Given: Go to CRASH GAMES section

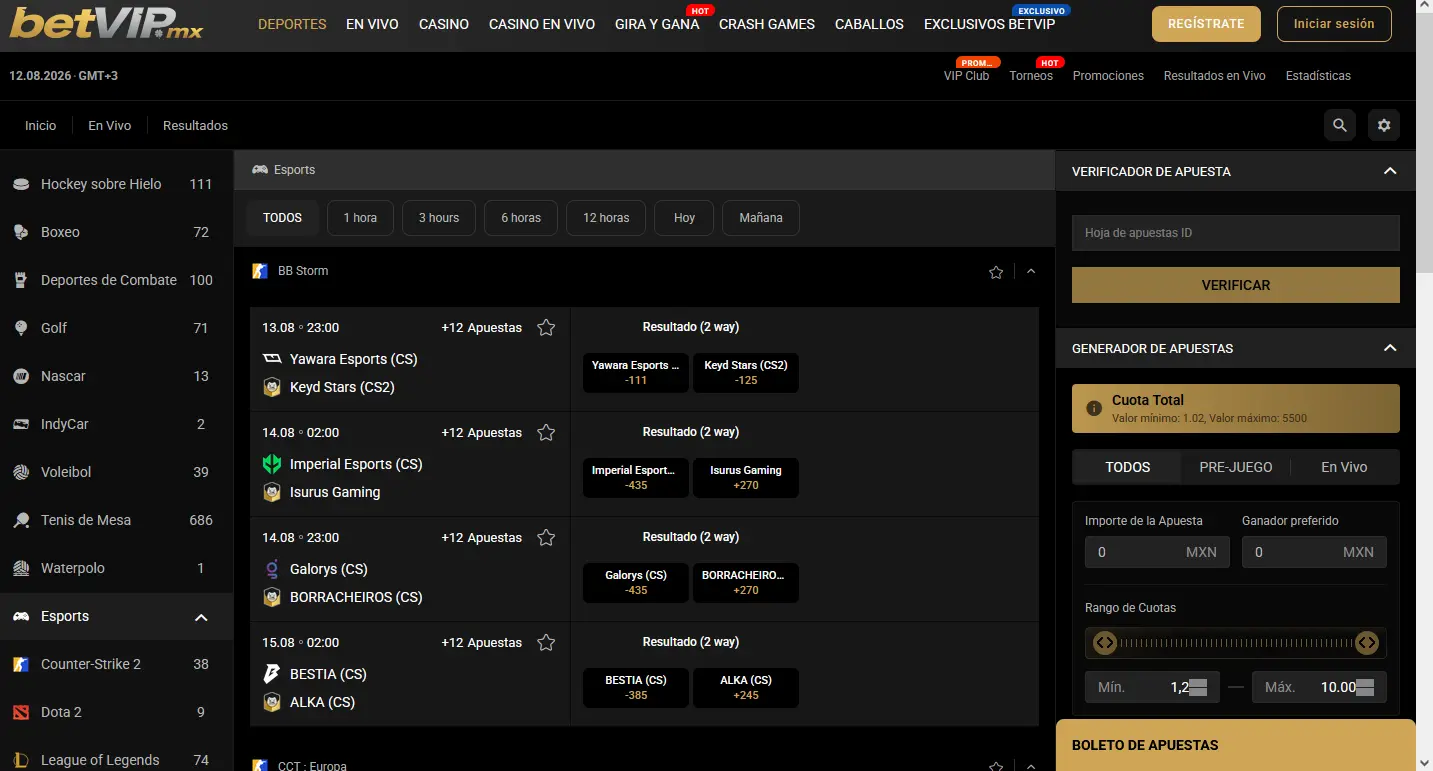Looking at the screenshot, I should coord(767,24).
